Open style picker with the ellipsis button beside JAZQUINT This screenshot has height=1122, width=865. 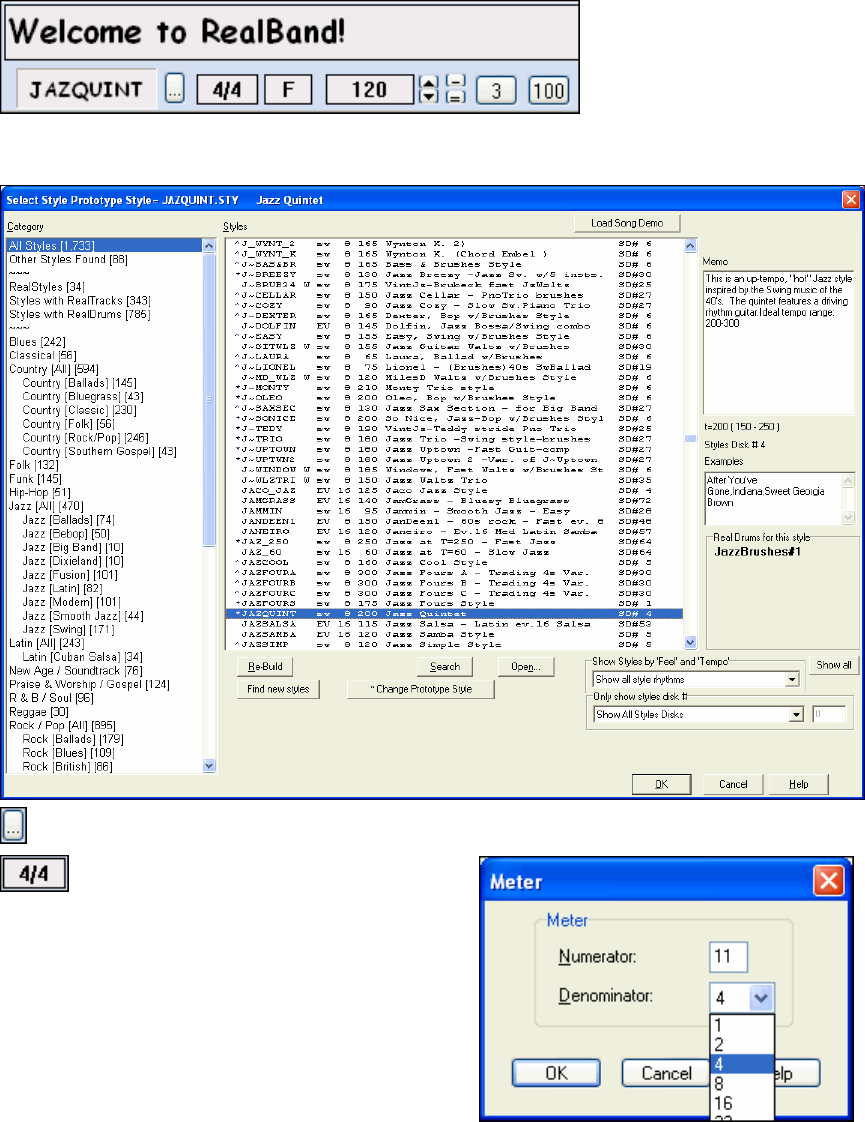pyautogui.click(x=175, y=89)
